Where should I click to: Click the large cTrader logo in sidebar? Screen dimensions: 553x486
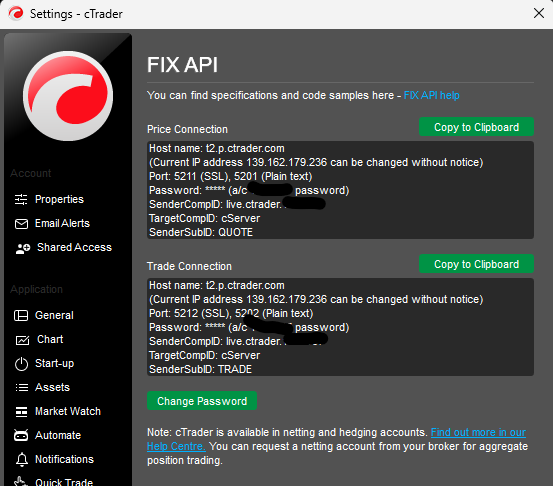click(x=68, y=96)
